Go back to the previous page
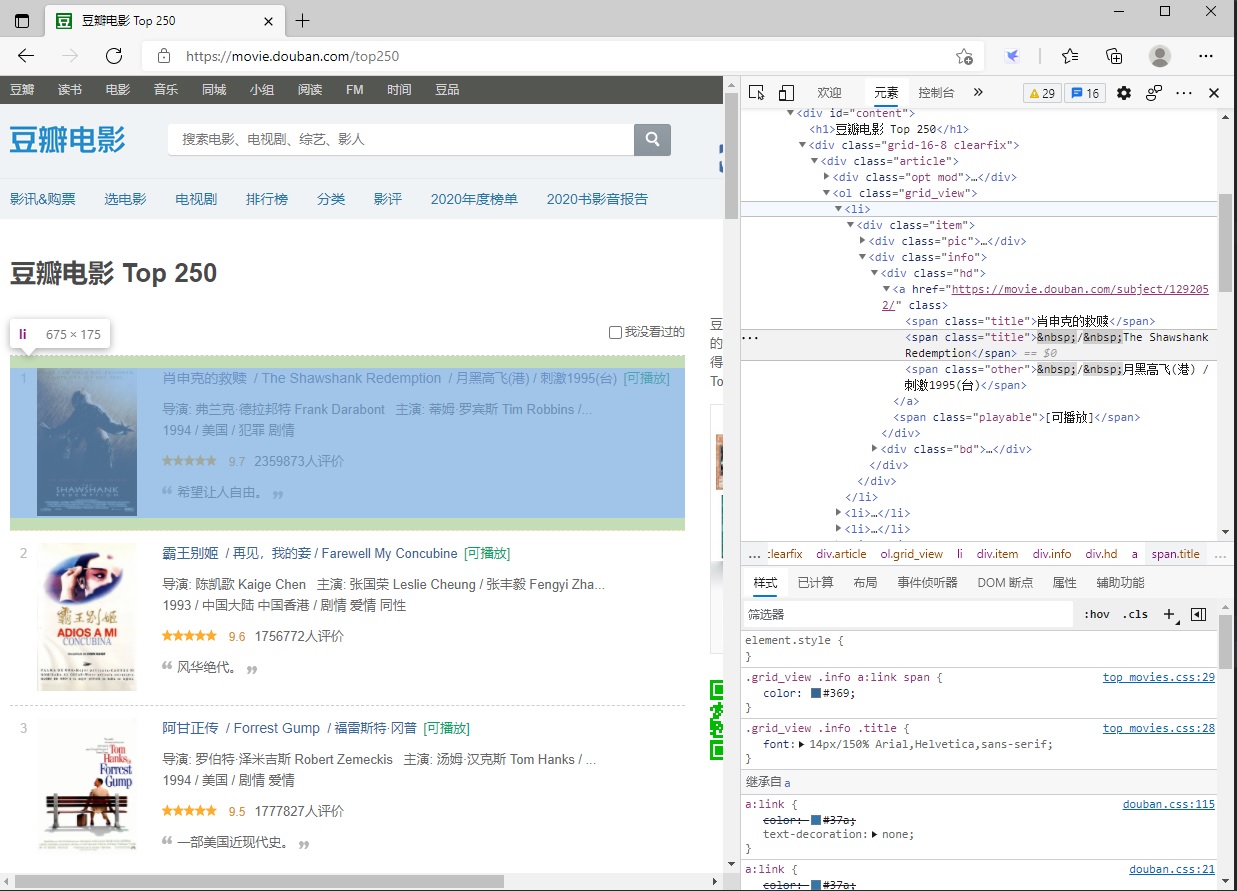This screenshot has height=891, width=1237. [27, 56]
